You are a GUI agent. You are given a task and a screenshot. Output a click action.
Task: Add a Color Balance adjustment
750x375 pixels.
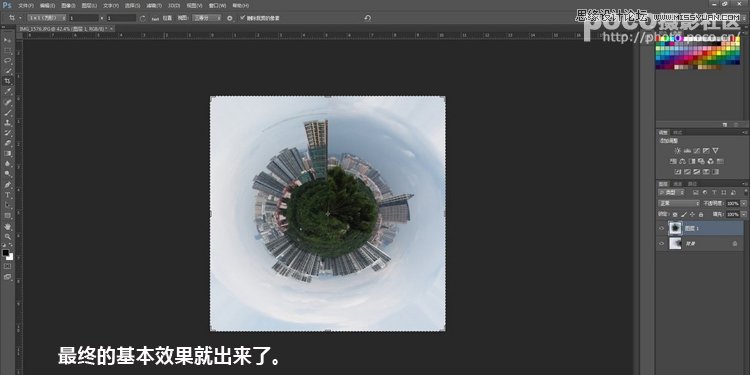coord(683,161)
